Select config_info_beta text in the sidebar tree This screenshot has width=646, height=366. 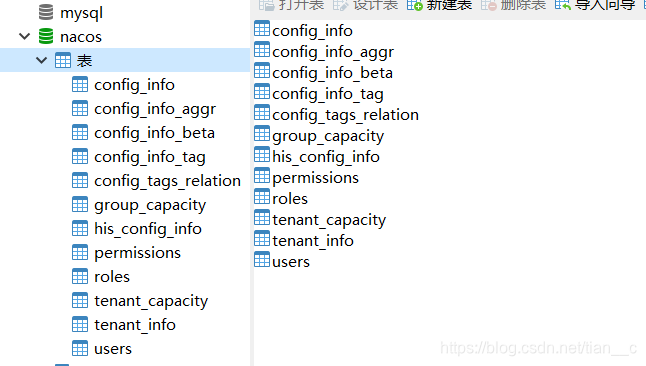[154, 133]
